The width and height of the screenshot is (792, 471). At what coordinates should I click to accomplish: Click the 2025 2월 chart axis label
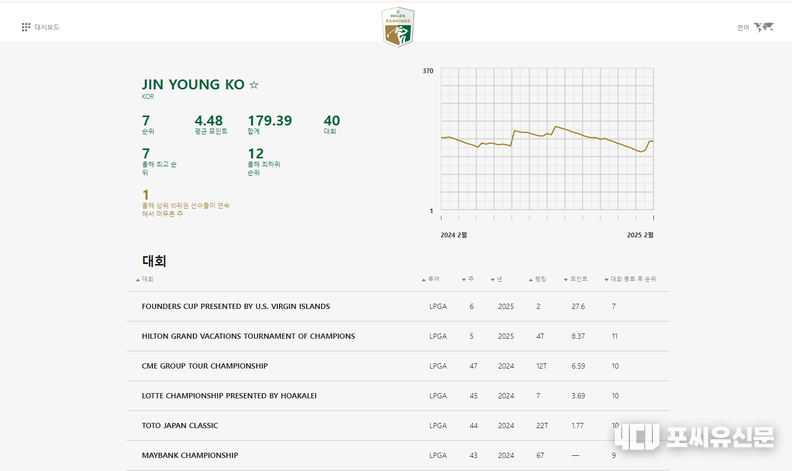(x=640, y=235)
